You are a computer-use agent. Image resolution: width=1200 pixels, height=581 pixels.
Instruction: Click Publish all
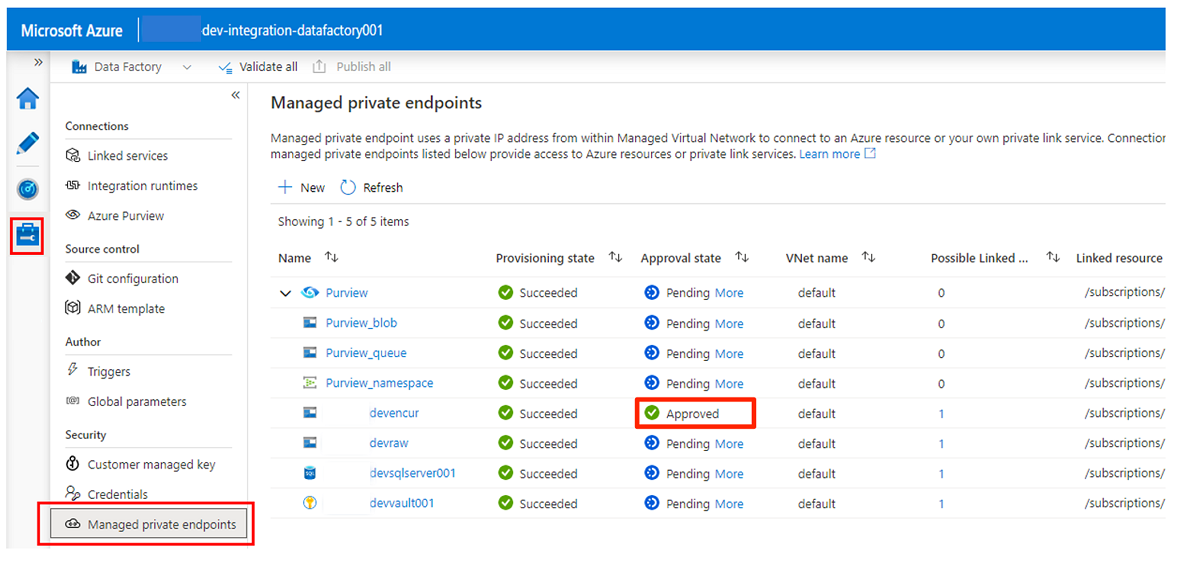click(x=352, y=67)
